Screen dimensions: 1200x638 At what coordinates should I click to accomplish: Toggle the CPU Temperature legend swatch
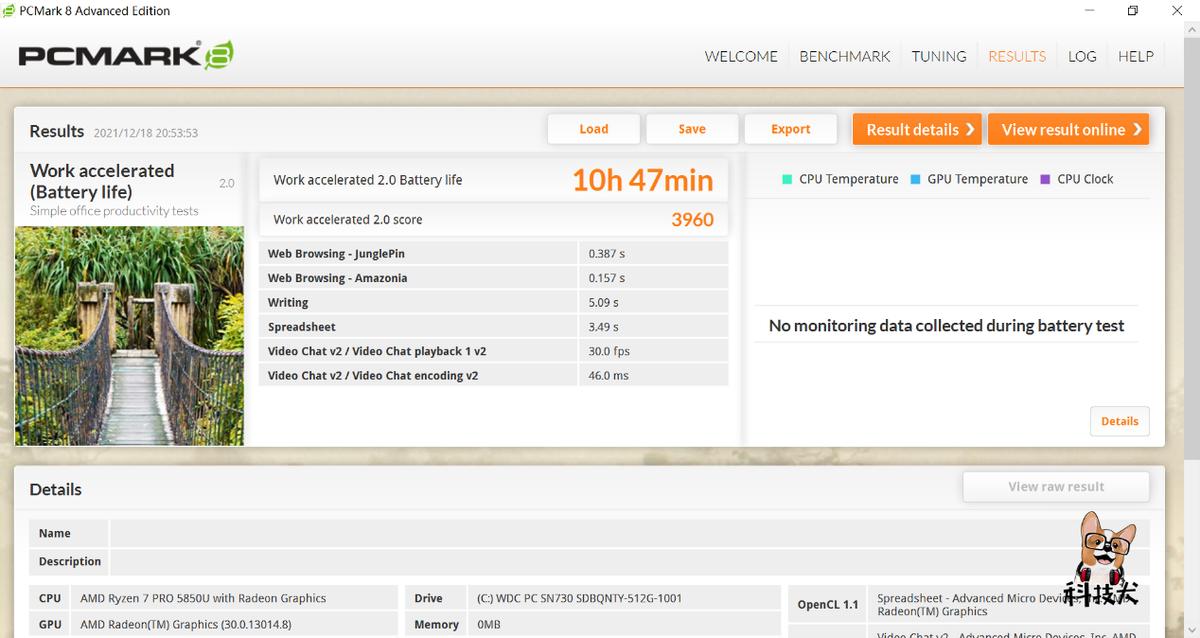tap(787, 179)
